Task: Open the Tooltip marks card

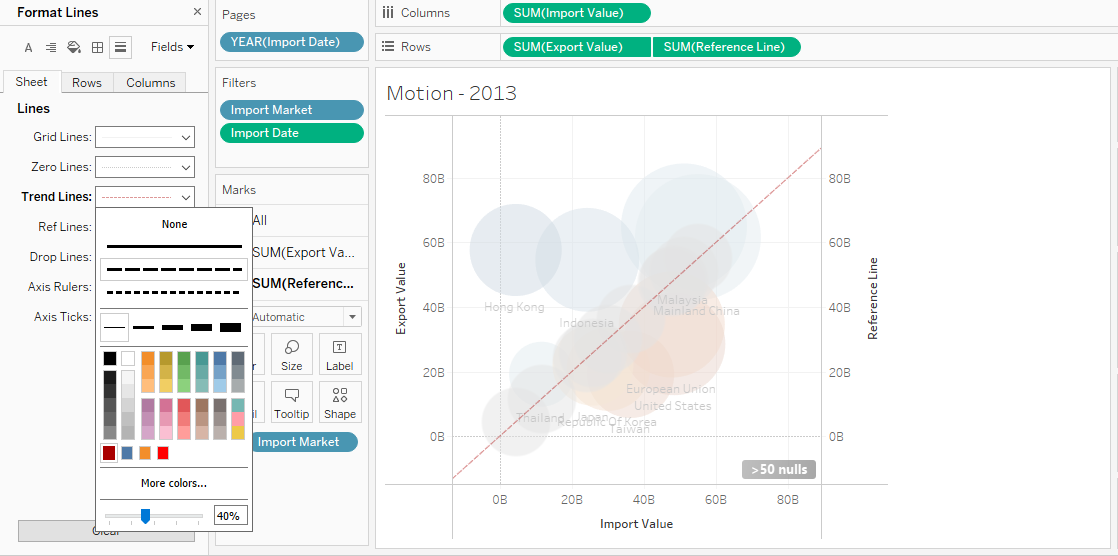Action: (292, 402)
